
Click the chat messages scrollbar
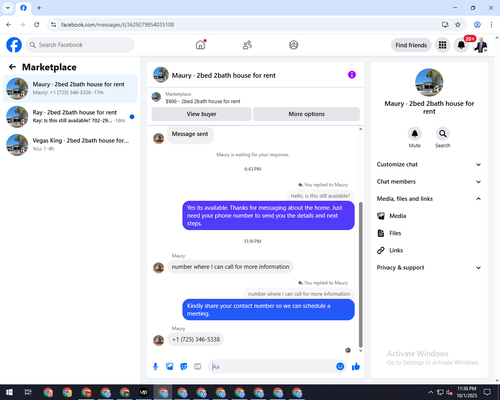coord(360,274)
